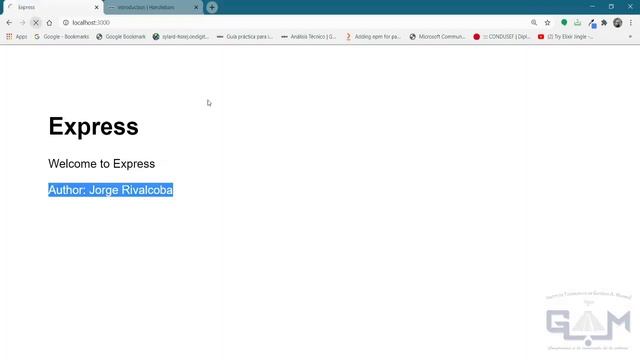Open the zoom magnifier control

pos(534,23)
